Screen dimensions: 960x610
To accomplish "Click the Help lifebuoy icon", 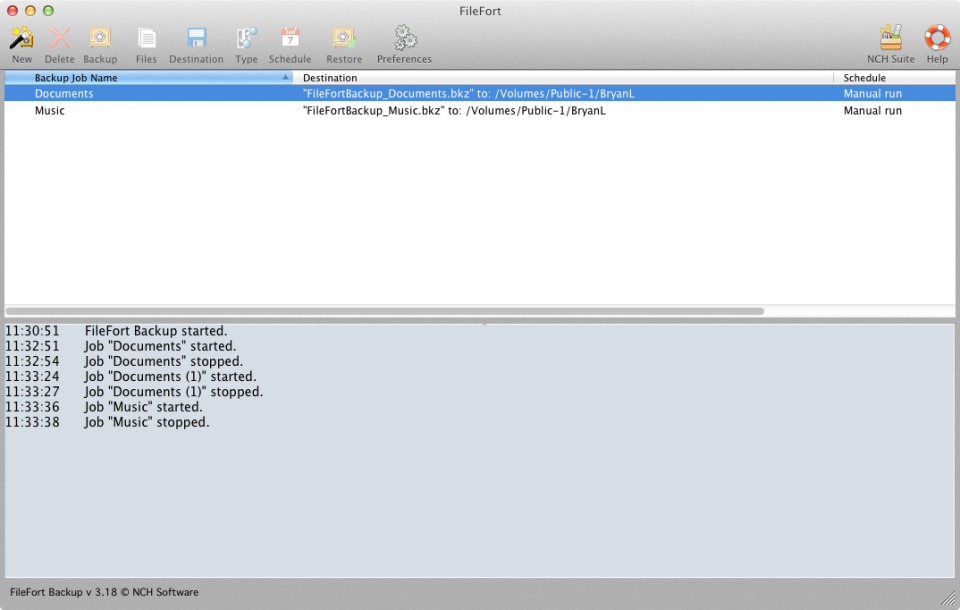I will [x=937, y=40].
